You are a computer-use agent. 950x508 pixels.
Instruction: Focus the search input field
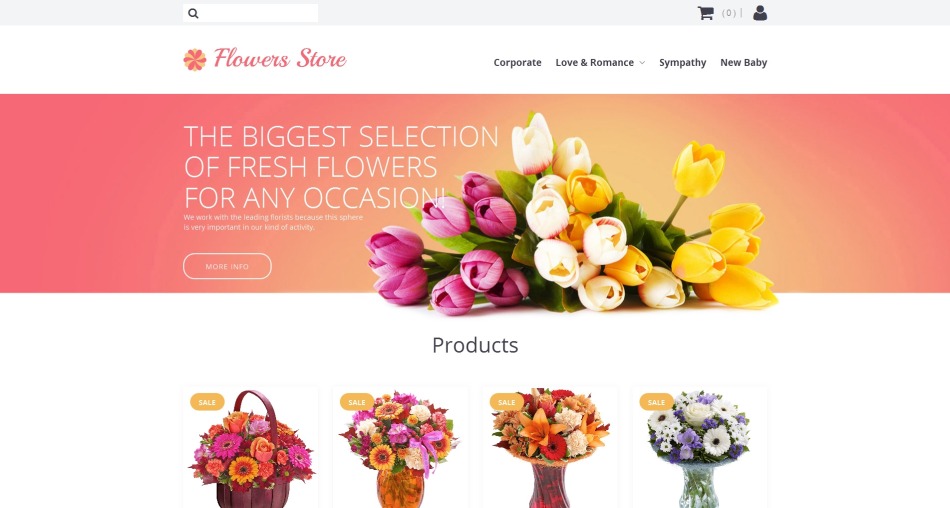(257, 13)
